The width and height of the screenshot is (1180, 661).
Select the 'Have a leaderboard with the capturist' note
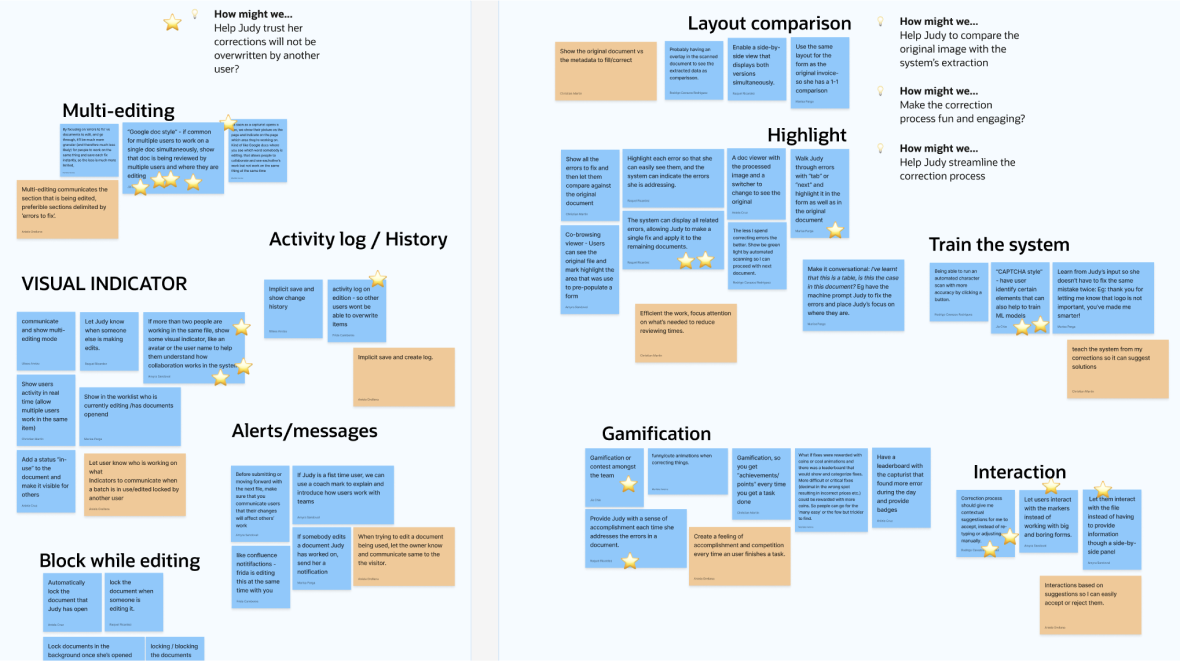pyautogui.click(x=901, y=487)
